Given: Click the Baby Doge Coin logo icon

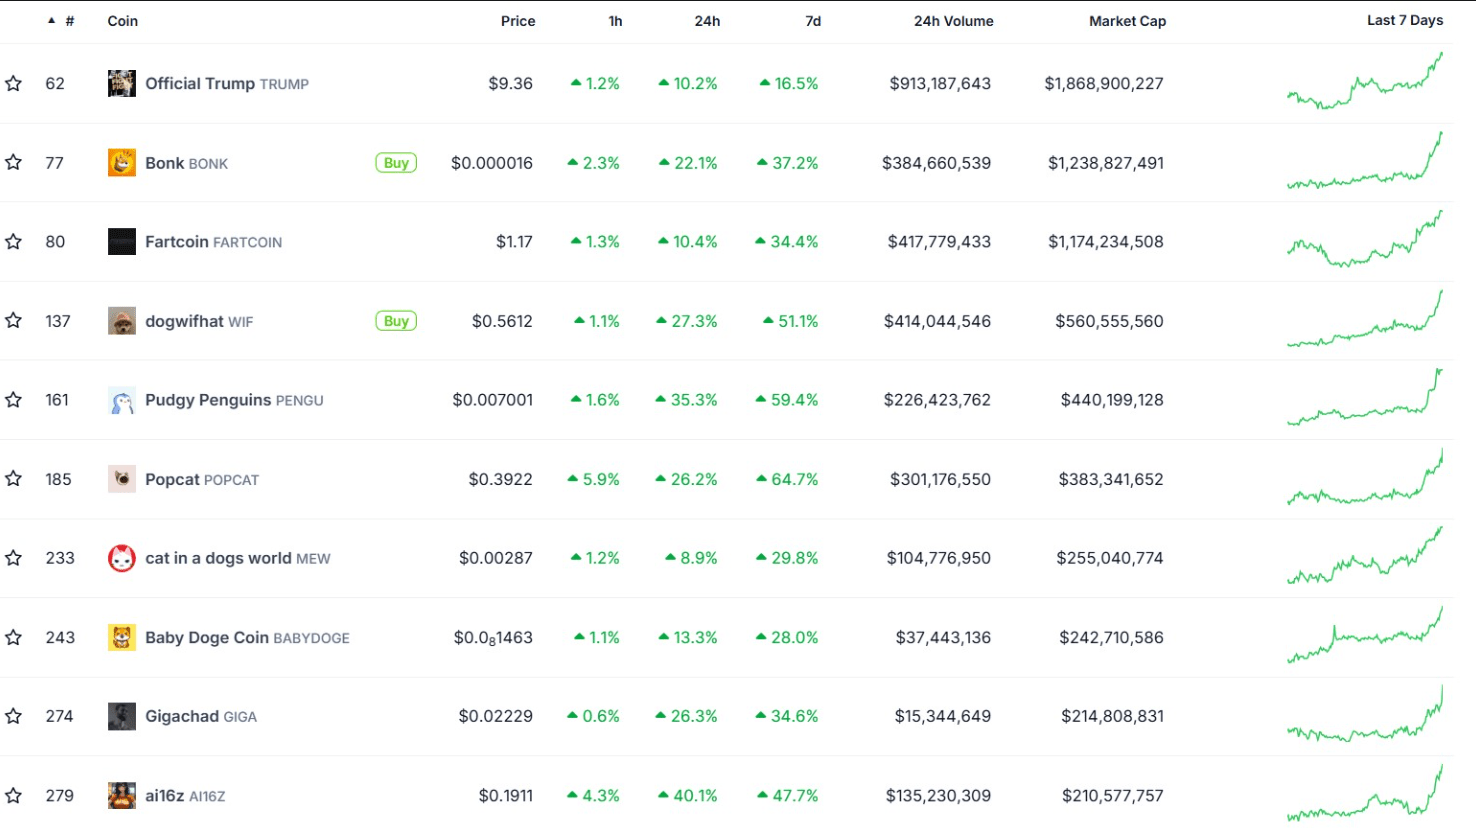Looking at the screenshot, I should pos(122,637).
